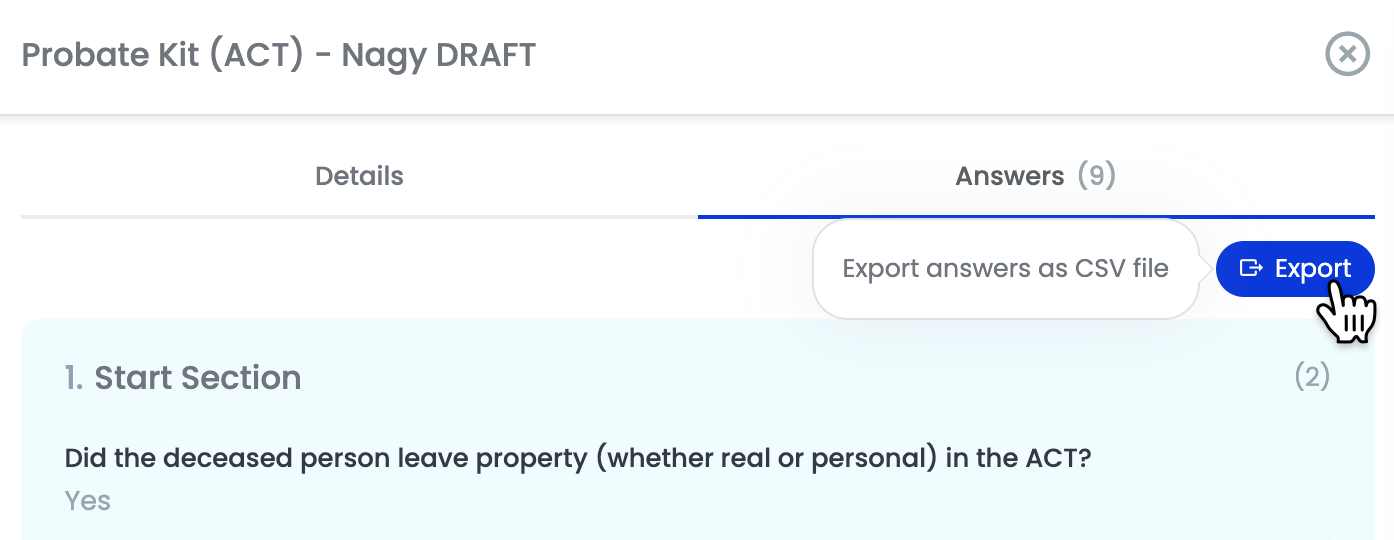The image size is (1394, 540).
Task: Click the export arrow icon in Export button
Action: click(x=1251, y=268)
